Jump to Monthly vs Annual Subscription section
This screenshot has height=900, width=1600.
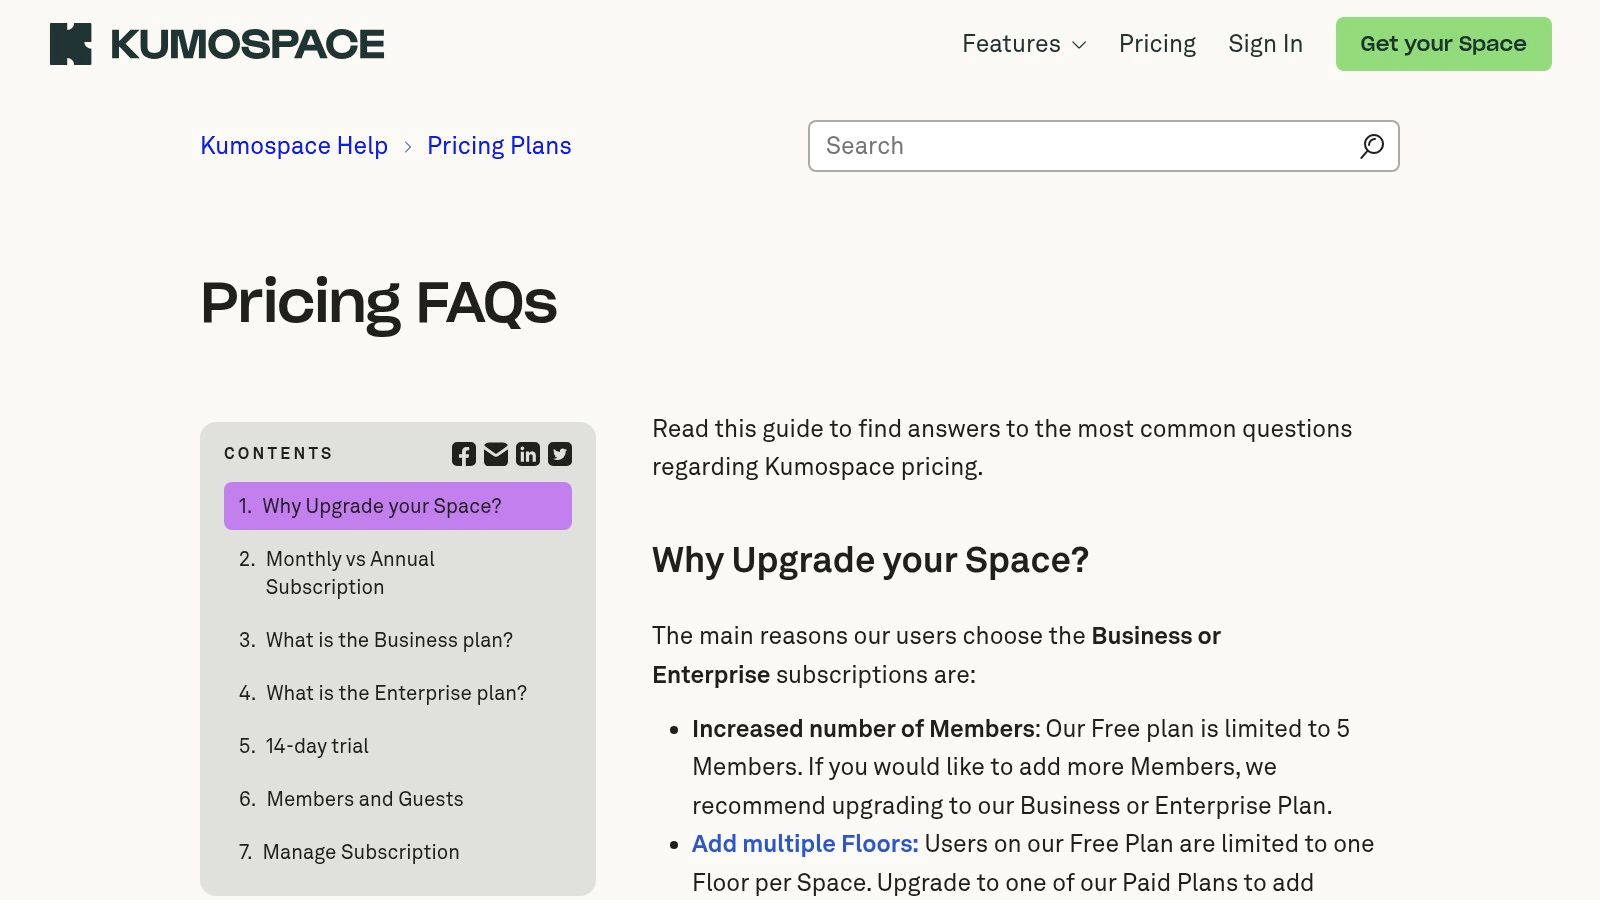pos(350,572)
